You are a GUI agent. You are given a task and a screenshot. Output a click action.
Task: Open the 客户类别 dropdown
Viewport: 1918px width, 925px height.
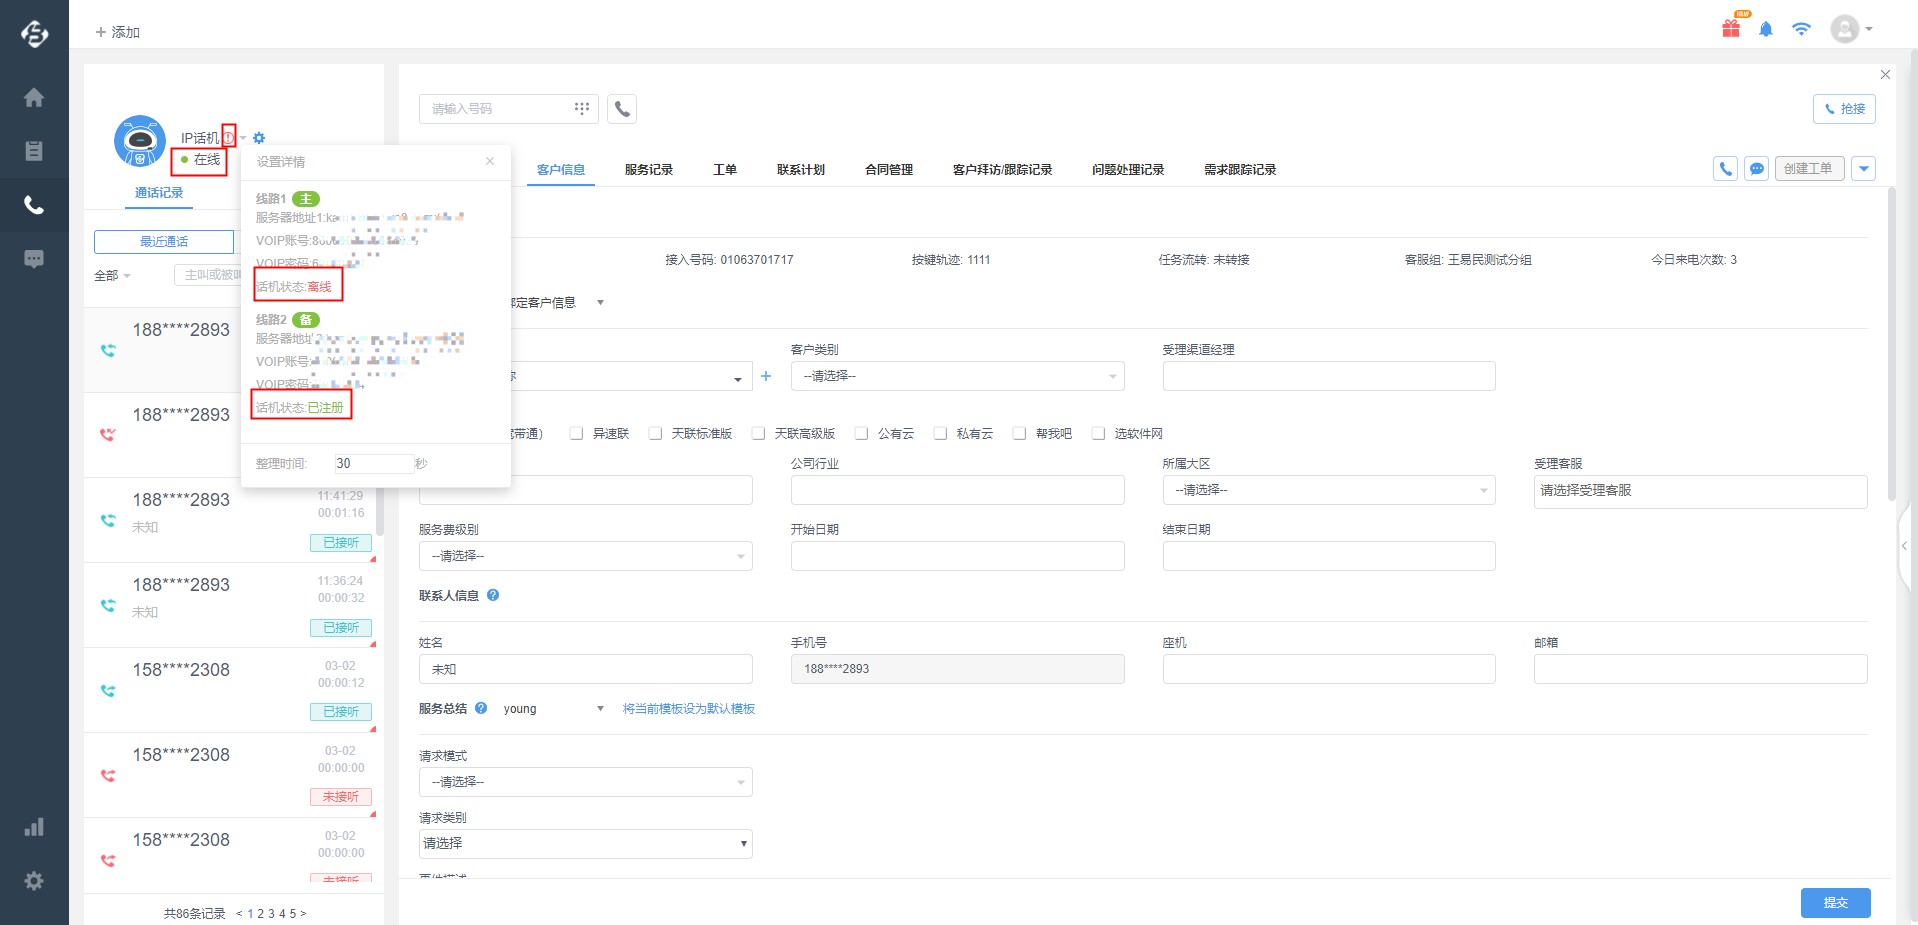[x=957, y=376]
